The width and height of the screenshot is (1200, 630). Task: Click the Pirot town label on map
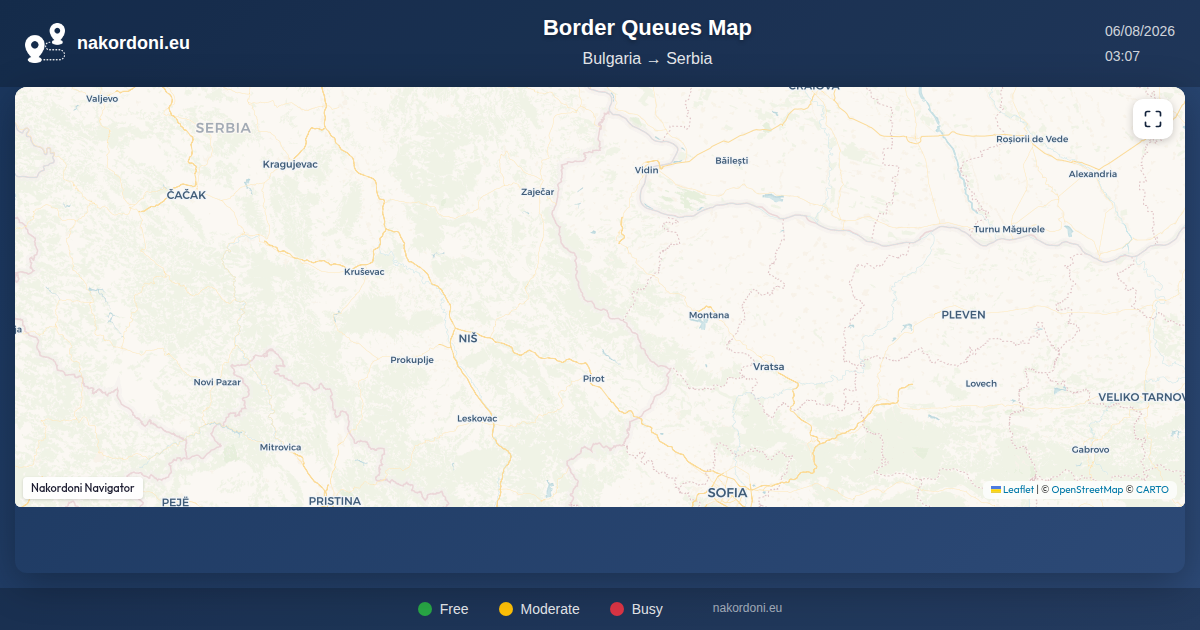[594, 379]
